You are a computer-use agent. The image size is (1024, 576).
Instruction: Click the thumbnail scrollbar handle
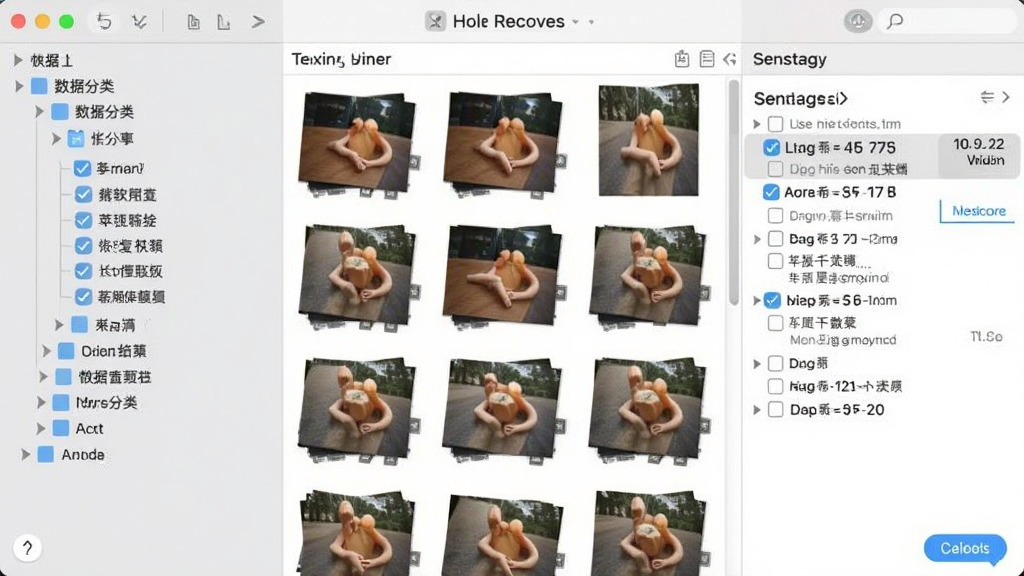734,193
